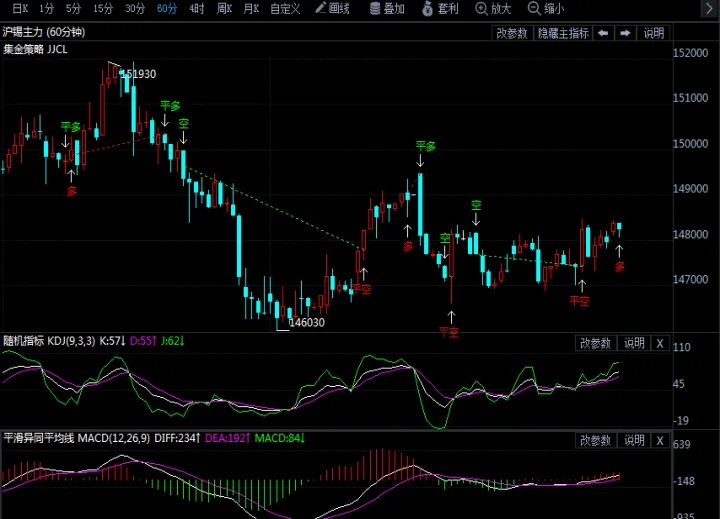Click the 集金策略 JJCL indicator label
The width and height of the screenshot is (720, 519).
pos(35,49)
